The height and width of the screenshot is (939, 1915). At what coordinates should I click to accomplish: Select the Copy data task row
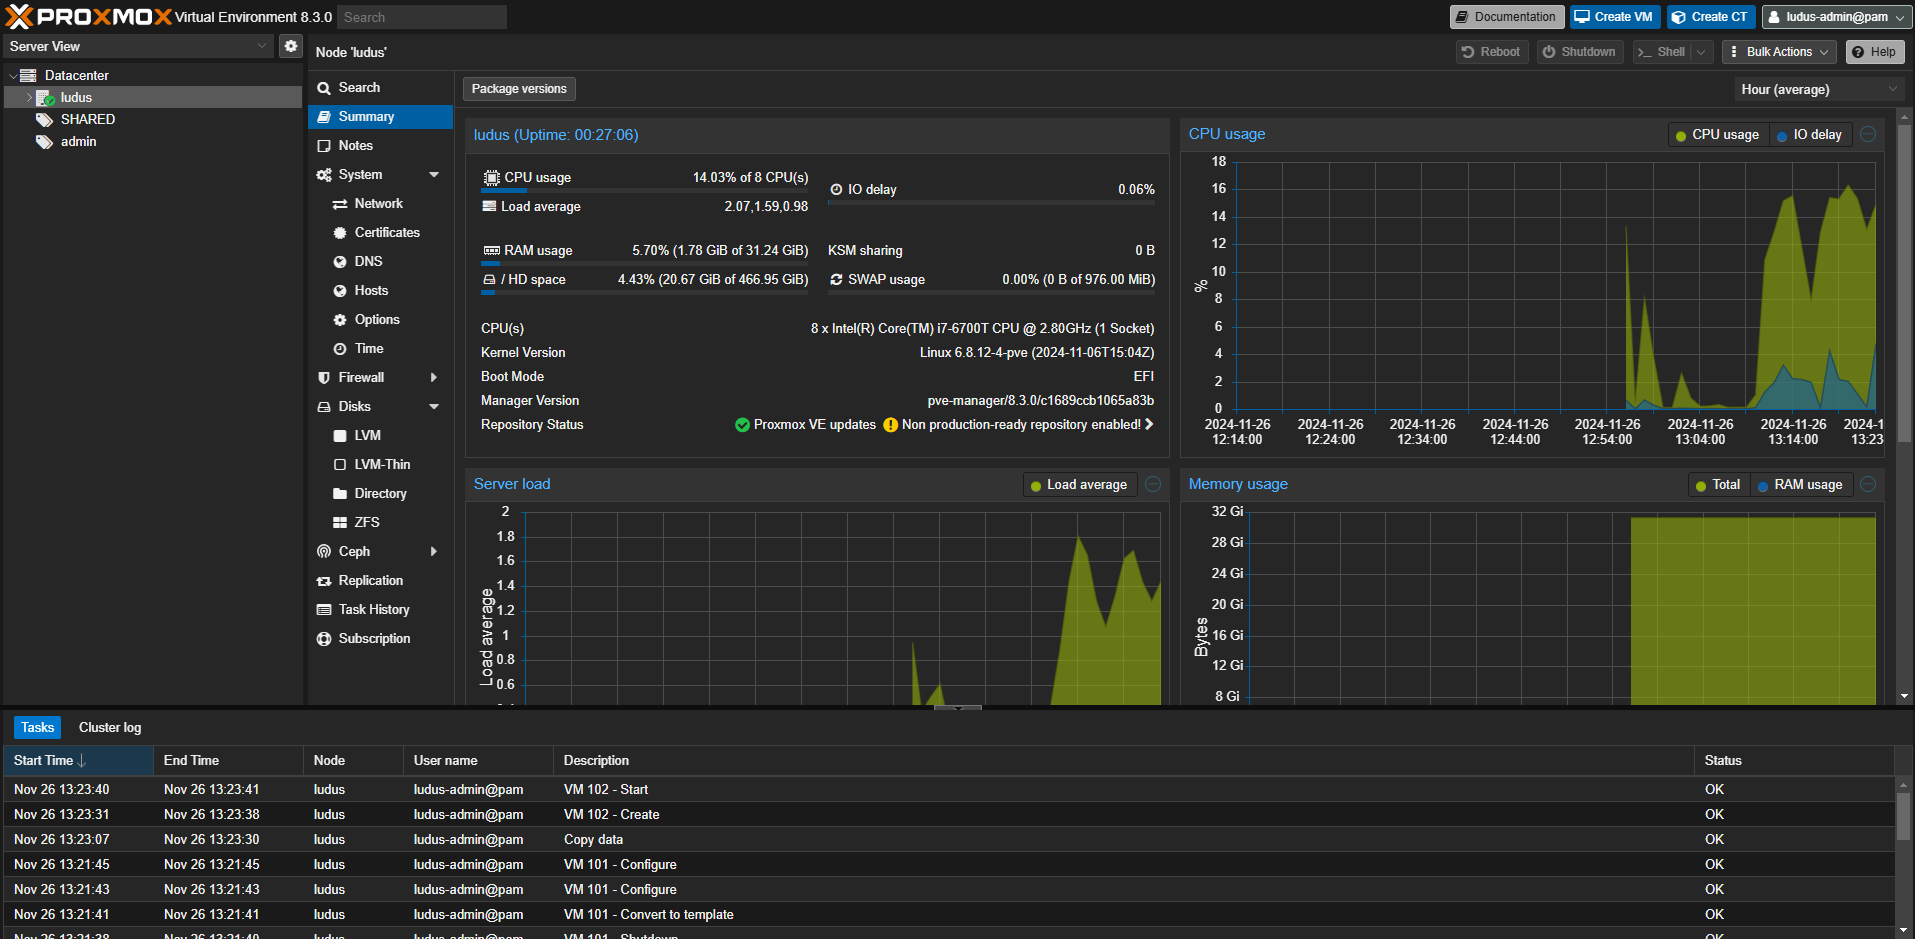pyautogui.click(x=948, y=840)
